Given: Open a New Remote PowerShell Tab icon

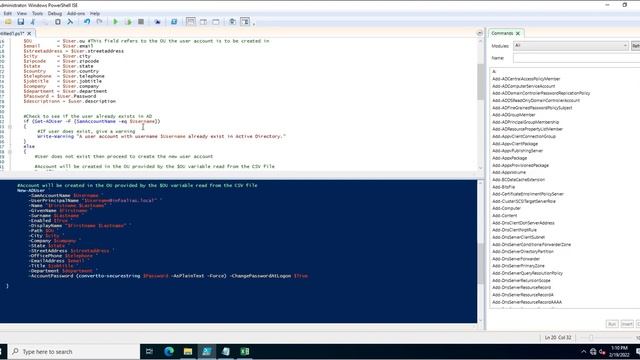Looking at the screenshot, I should pos(157,22).
